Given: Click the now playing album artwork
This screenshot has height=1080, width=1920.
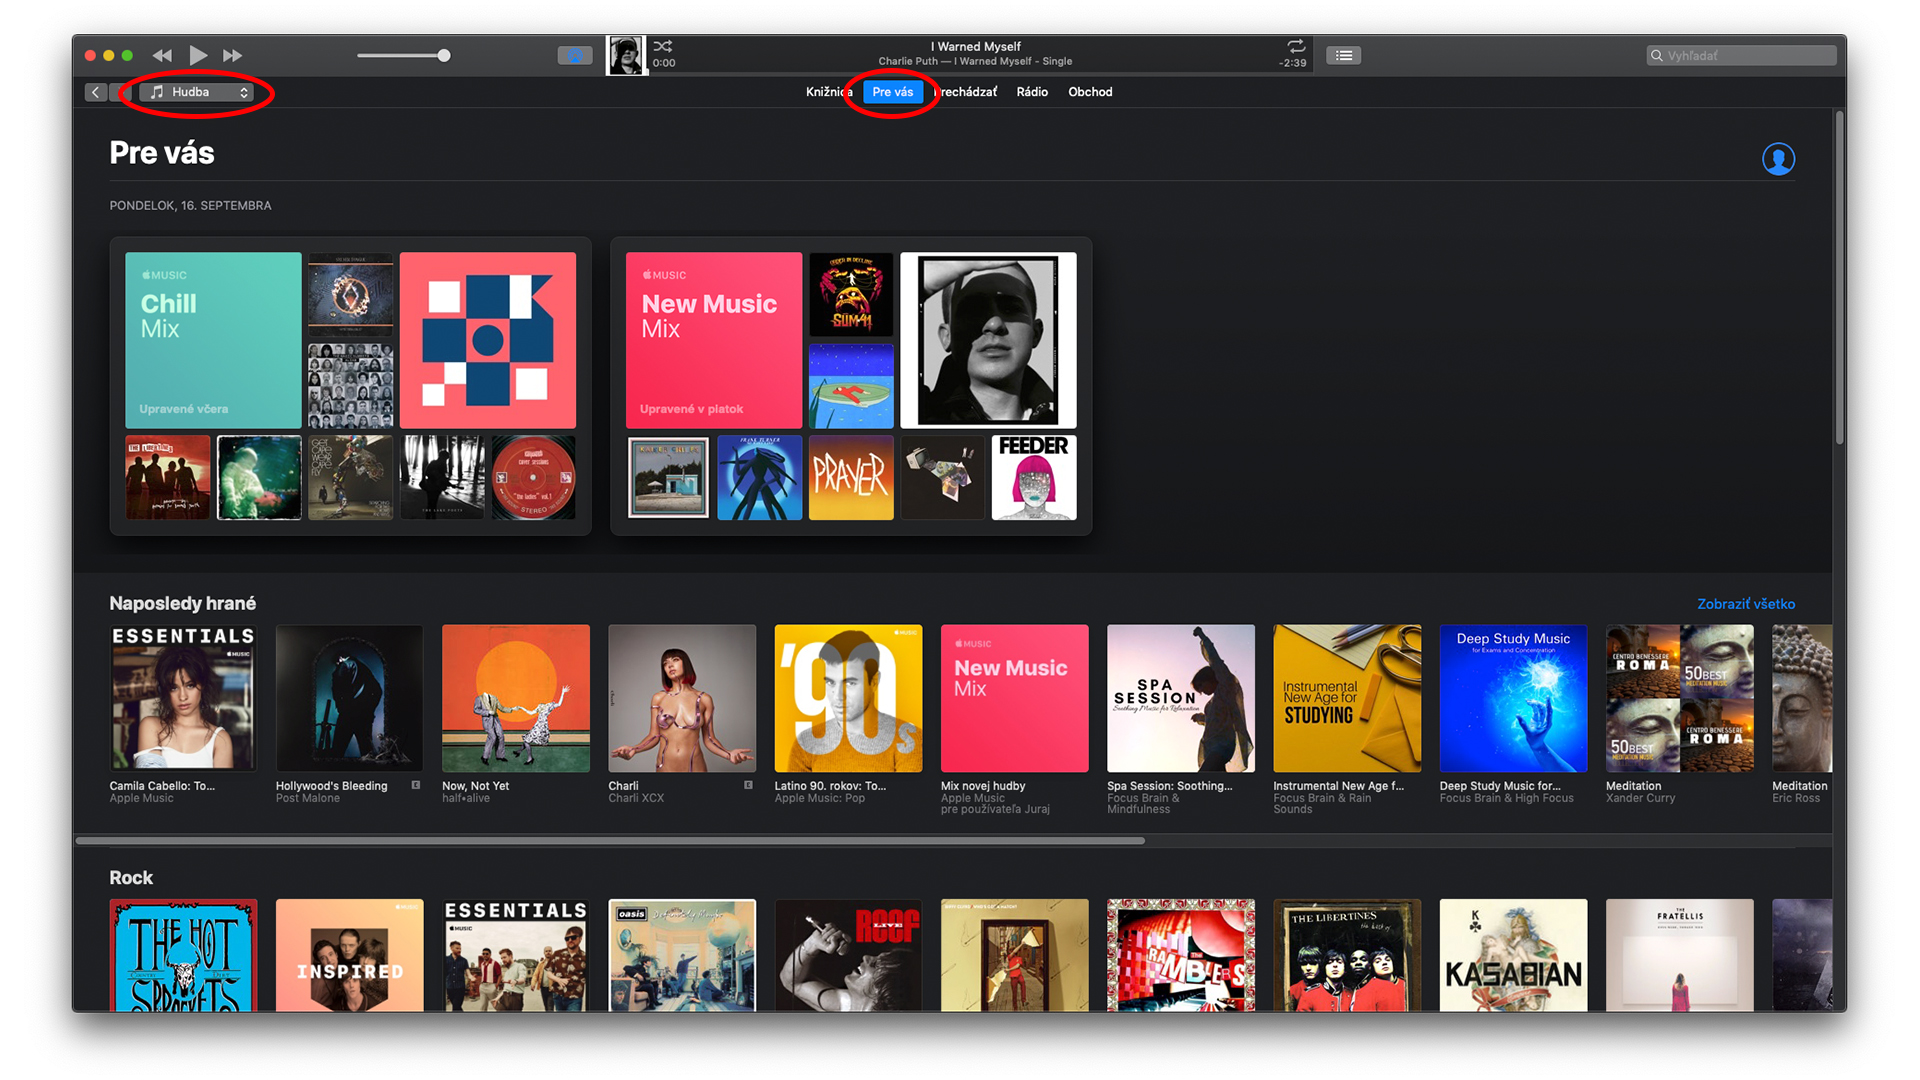Looking at the screenshot, I should [x=626, y=56].
